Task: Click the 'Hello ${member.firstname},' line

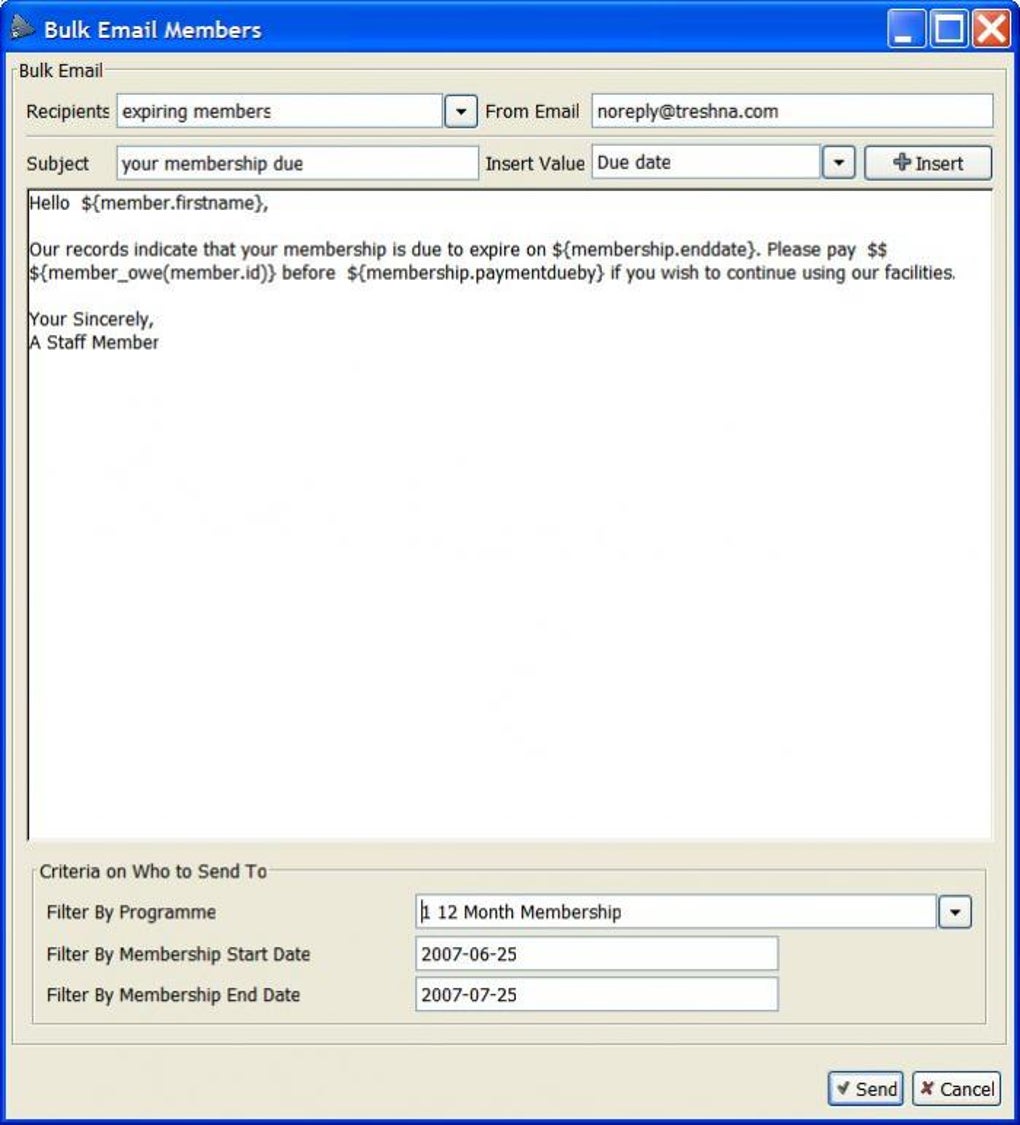Action: (x=148, y=203)
